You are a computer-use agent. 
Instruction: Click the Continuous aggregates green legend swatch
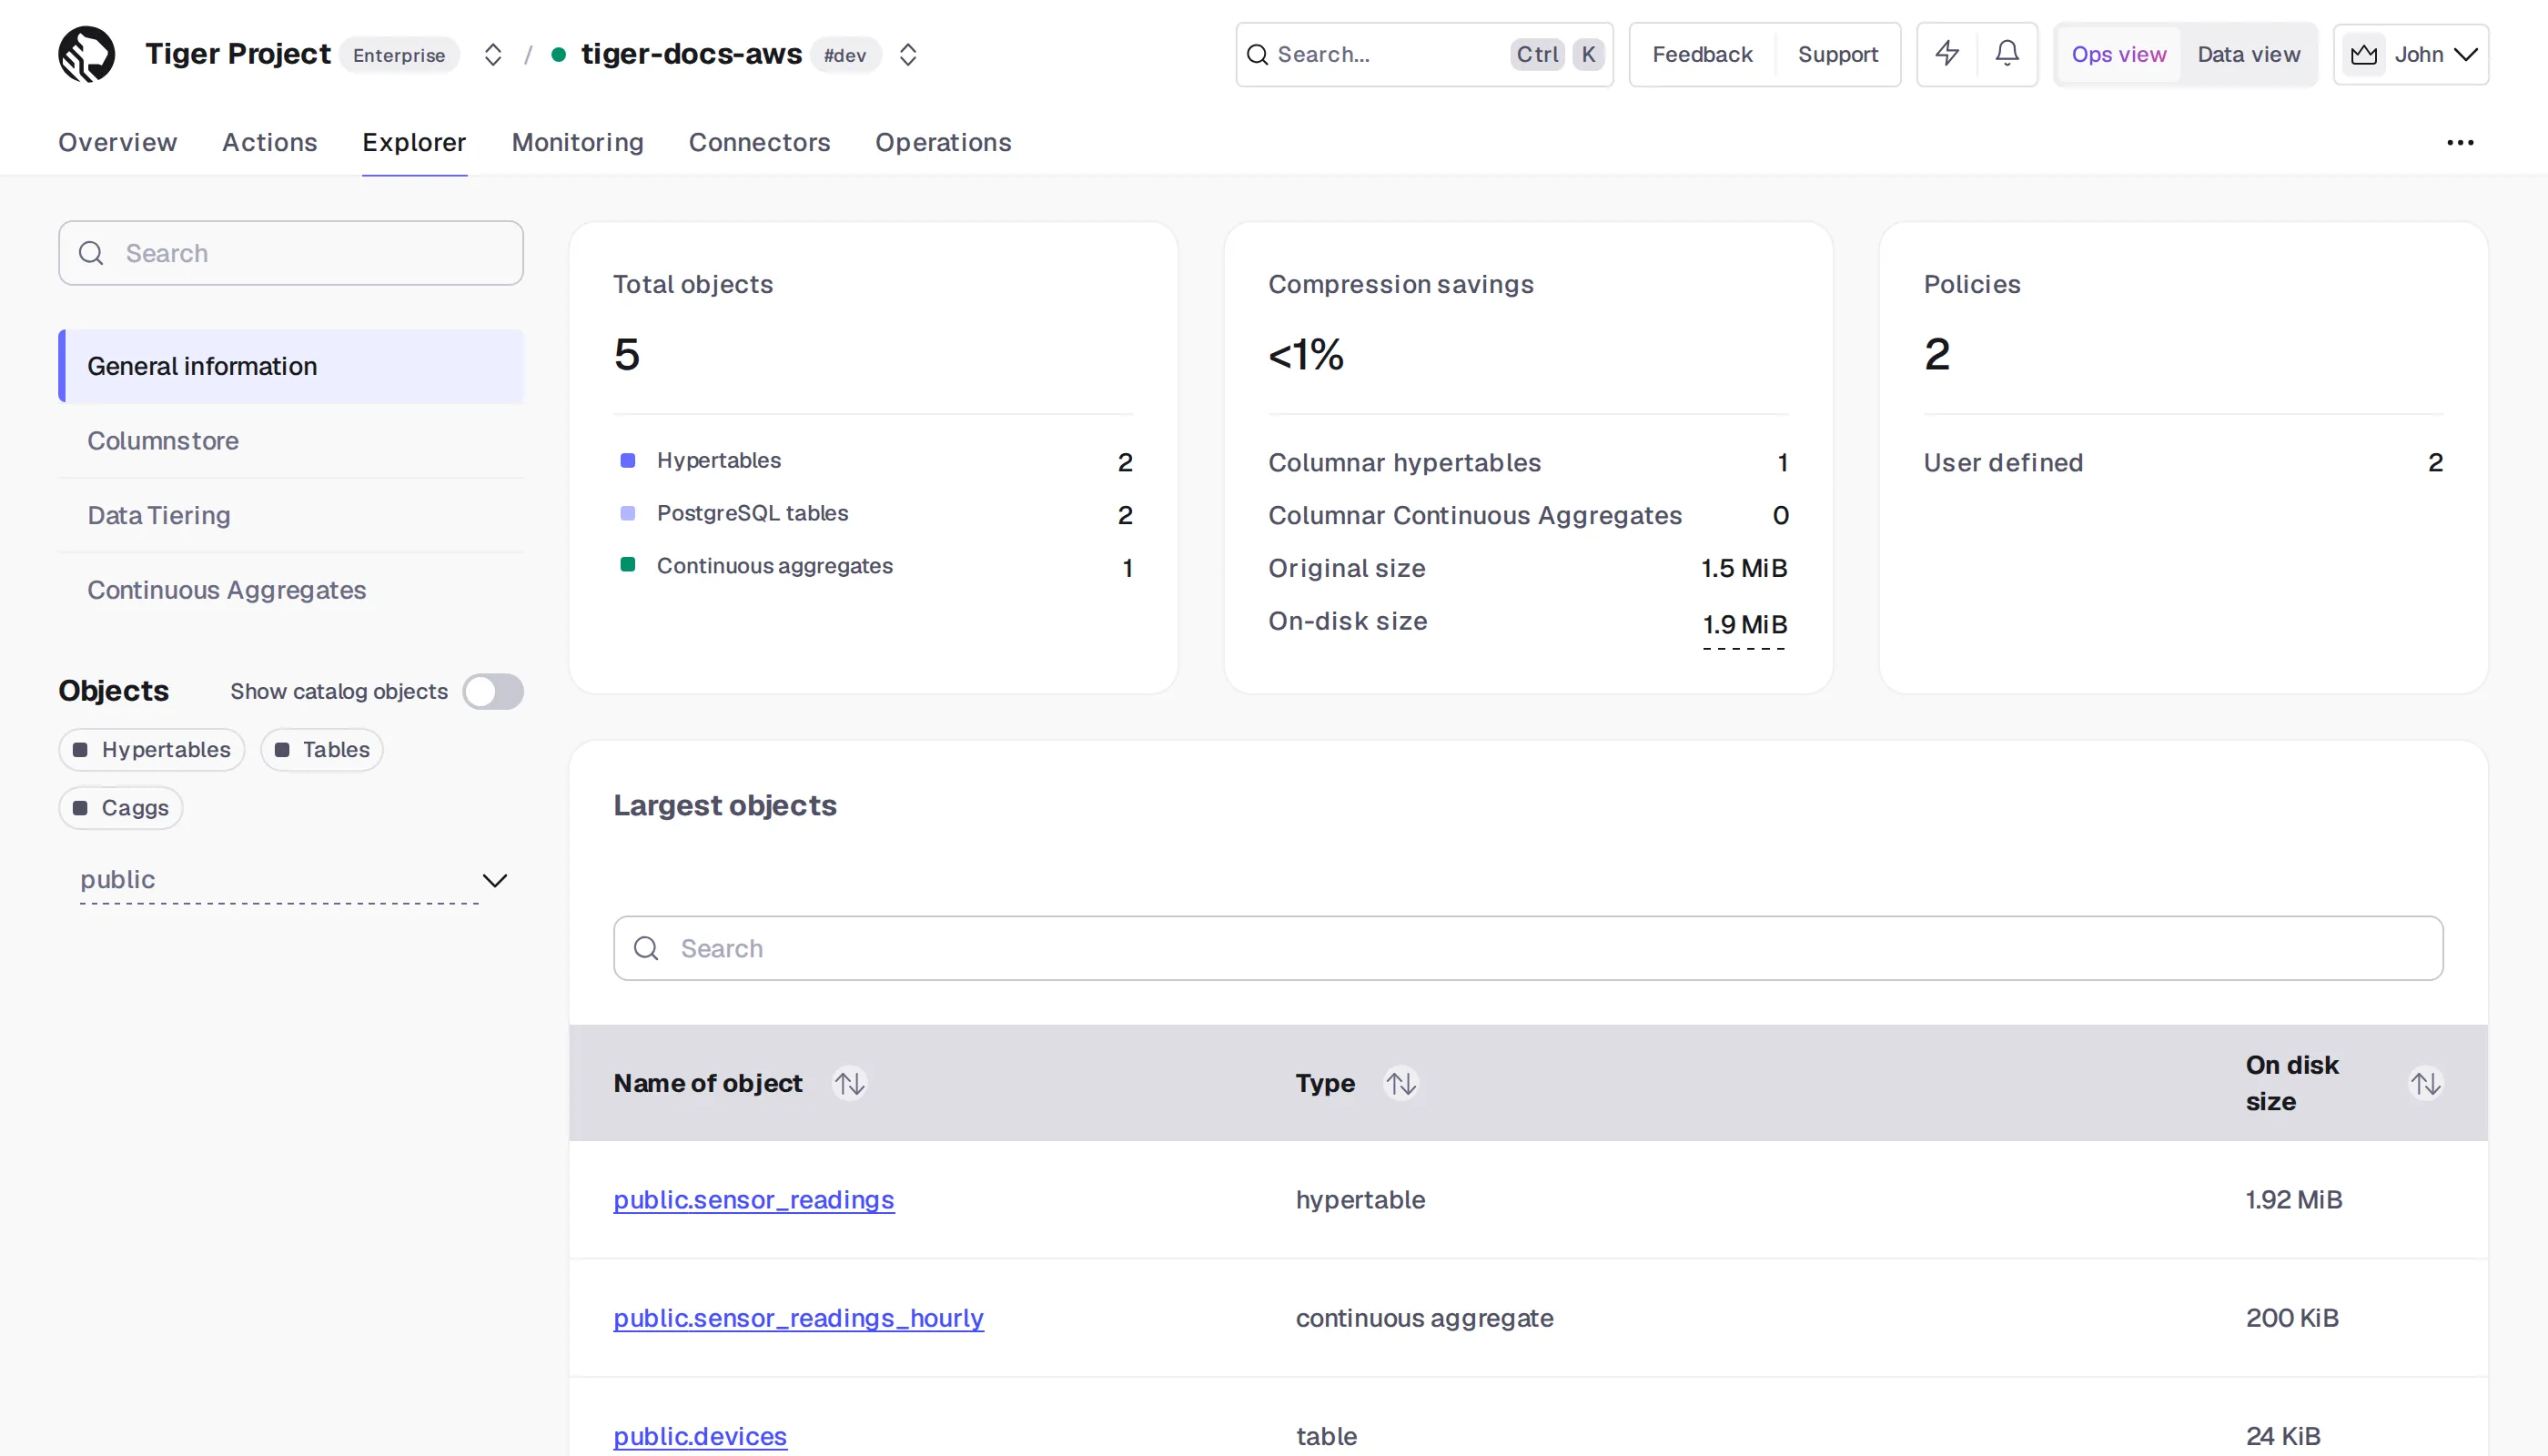[x=628, y=565]
